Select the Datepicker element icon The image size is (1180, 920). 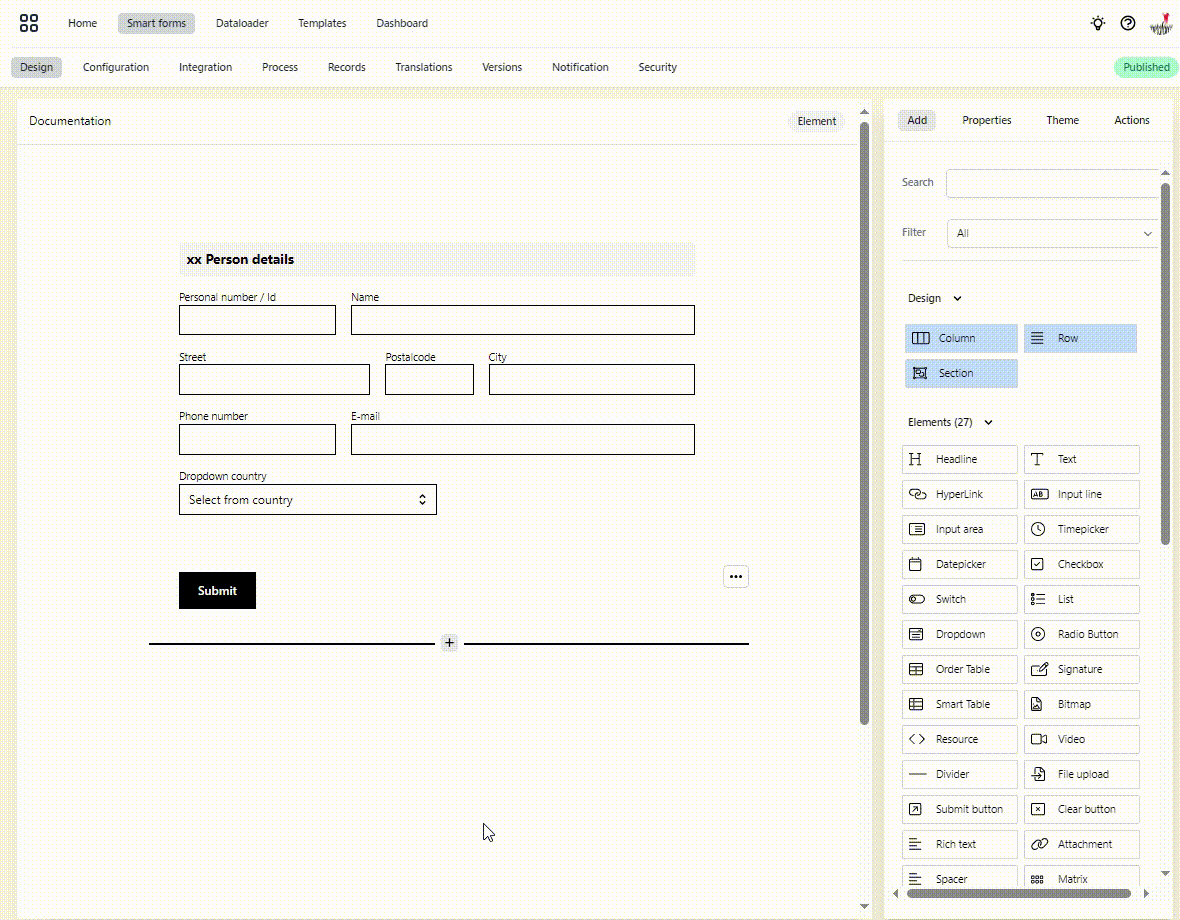pos(957,564)
